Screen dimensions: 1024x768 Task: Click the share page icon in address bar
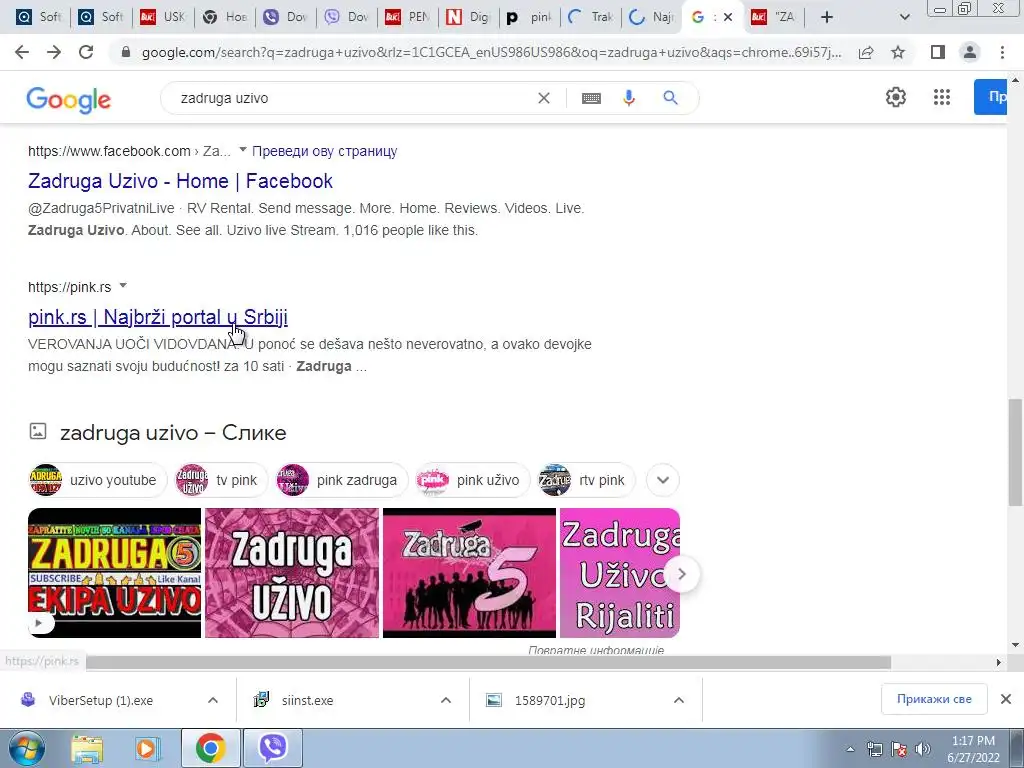click(866, 52)
